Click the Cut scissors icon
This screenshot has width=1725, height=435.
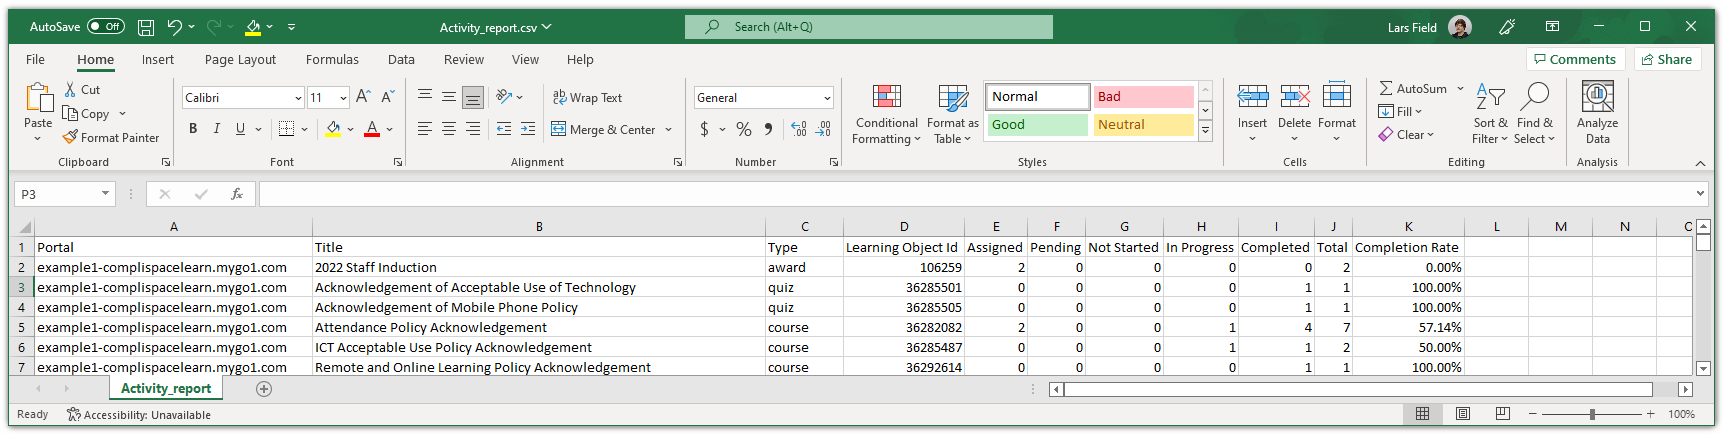point(71,89)
